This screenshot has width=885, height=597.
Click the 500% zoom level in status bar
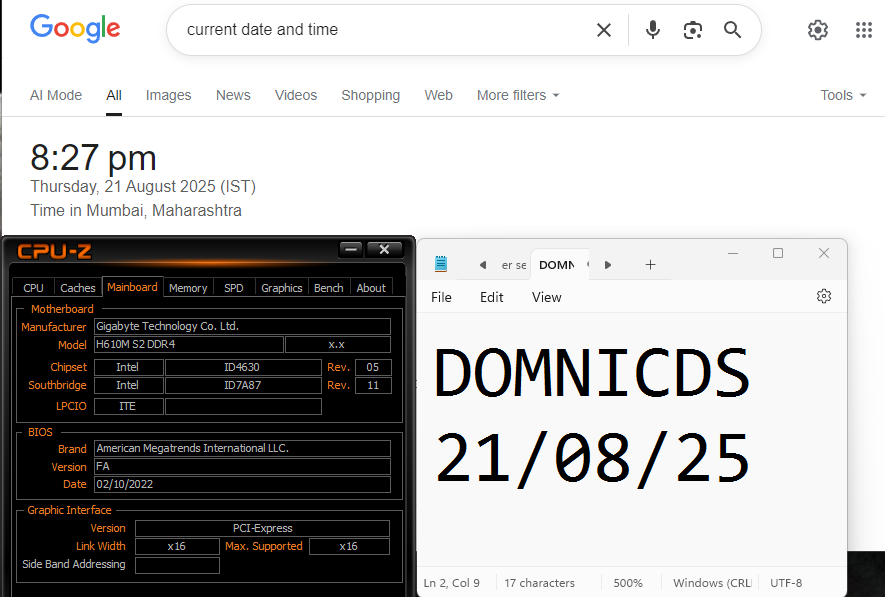pyautogui.click(x=628, y=583)
